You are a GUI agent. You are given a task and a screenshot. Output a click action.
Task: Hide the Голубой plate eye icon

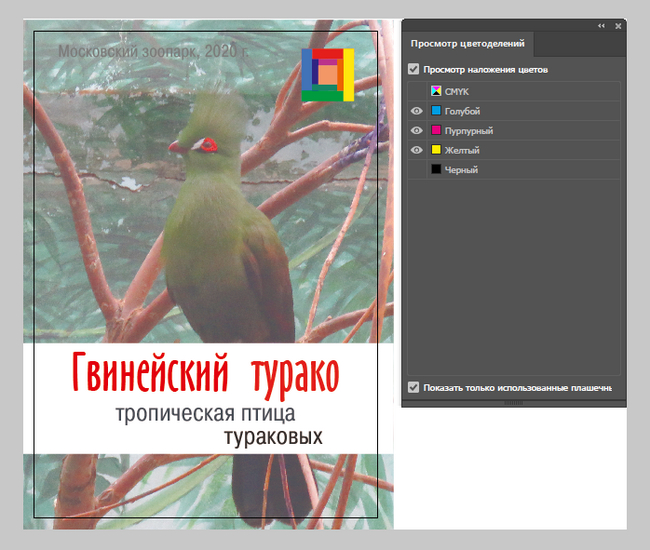click(x=417, y=111)
